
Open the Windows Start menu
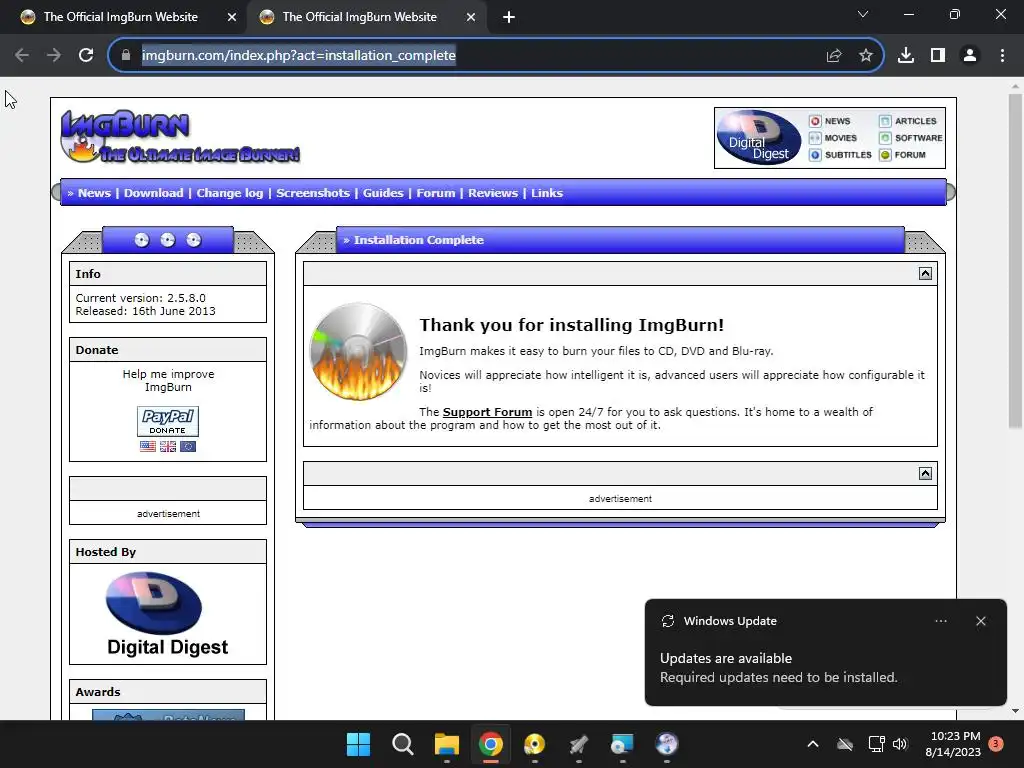pyautogui.click(x=358, y=744)
